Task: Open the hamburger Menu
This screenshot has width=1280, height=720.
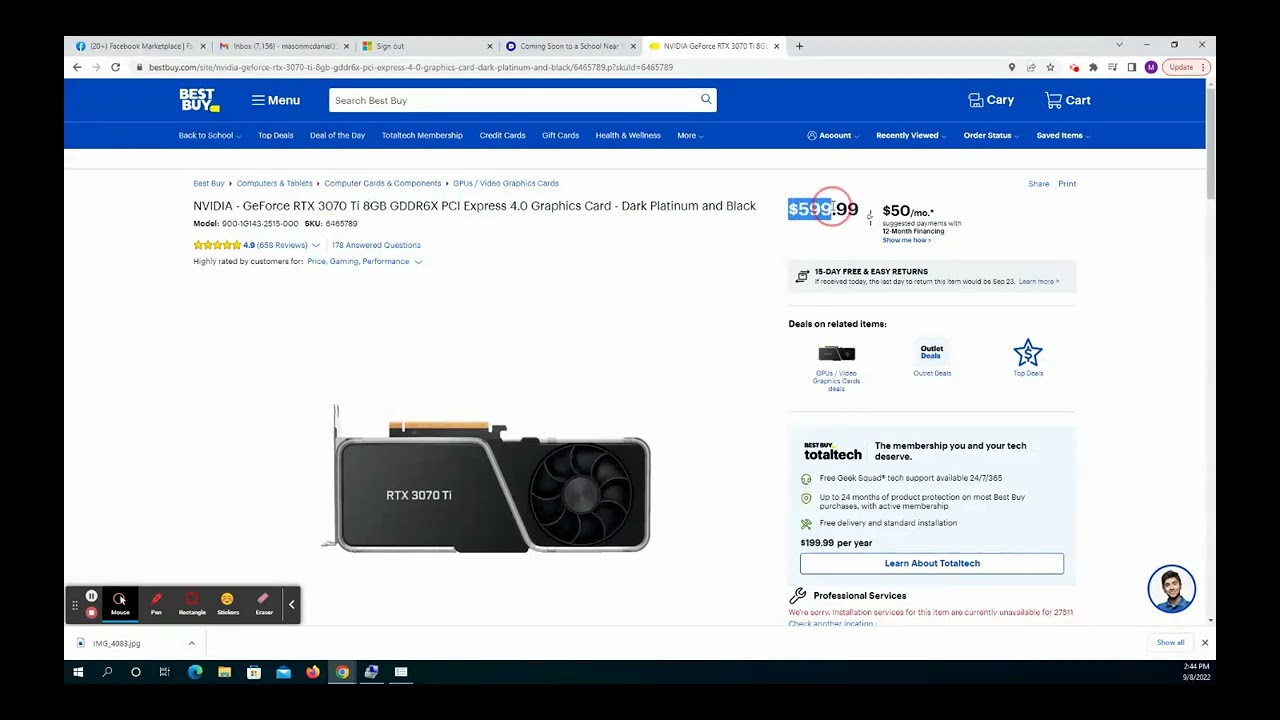Action: click(x=276, y=100)
